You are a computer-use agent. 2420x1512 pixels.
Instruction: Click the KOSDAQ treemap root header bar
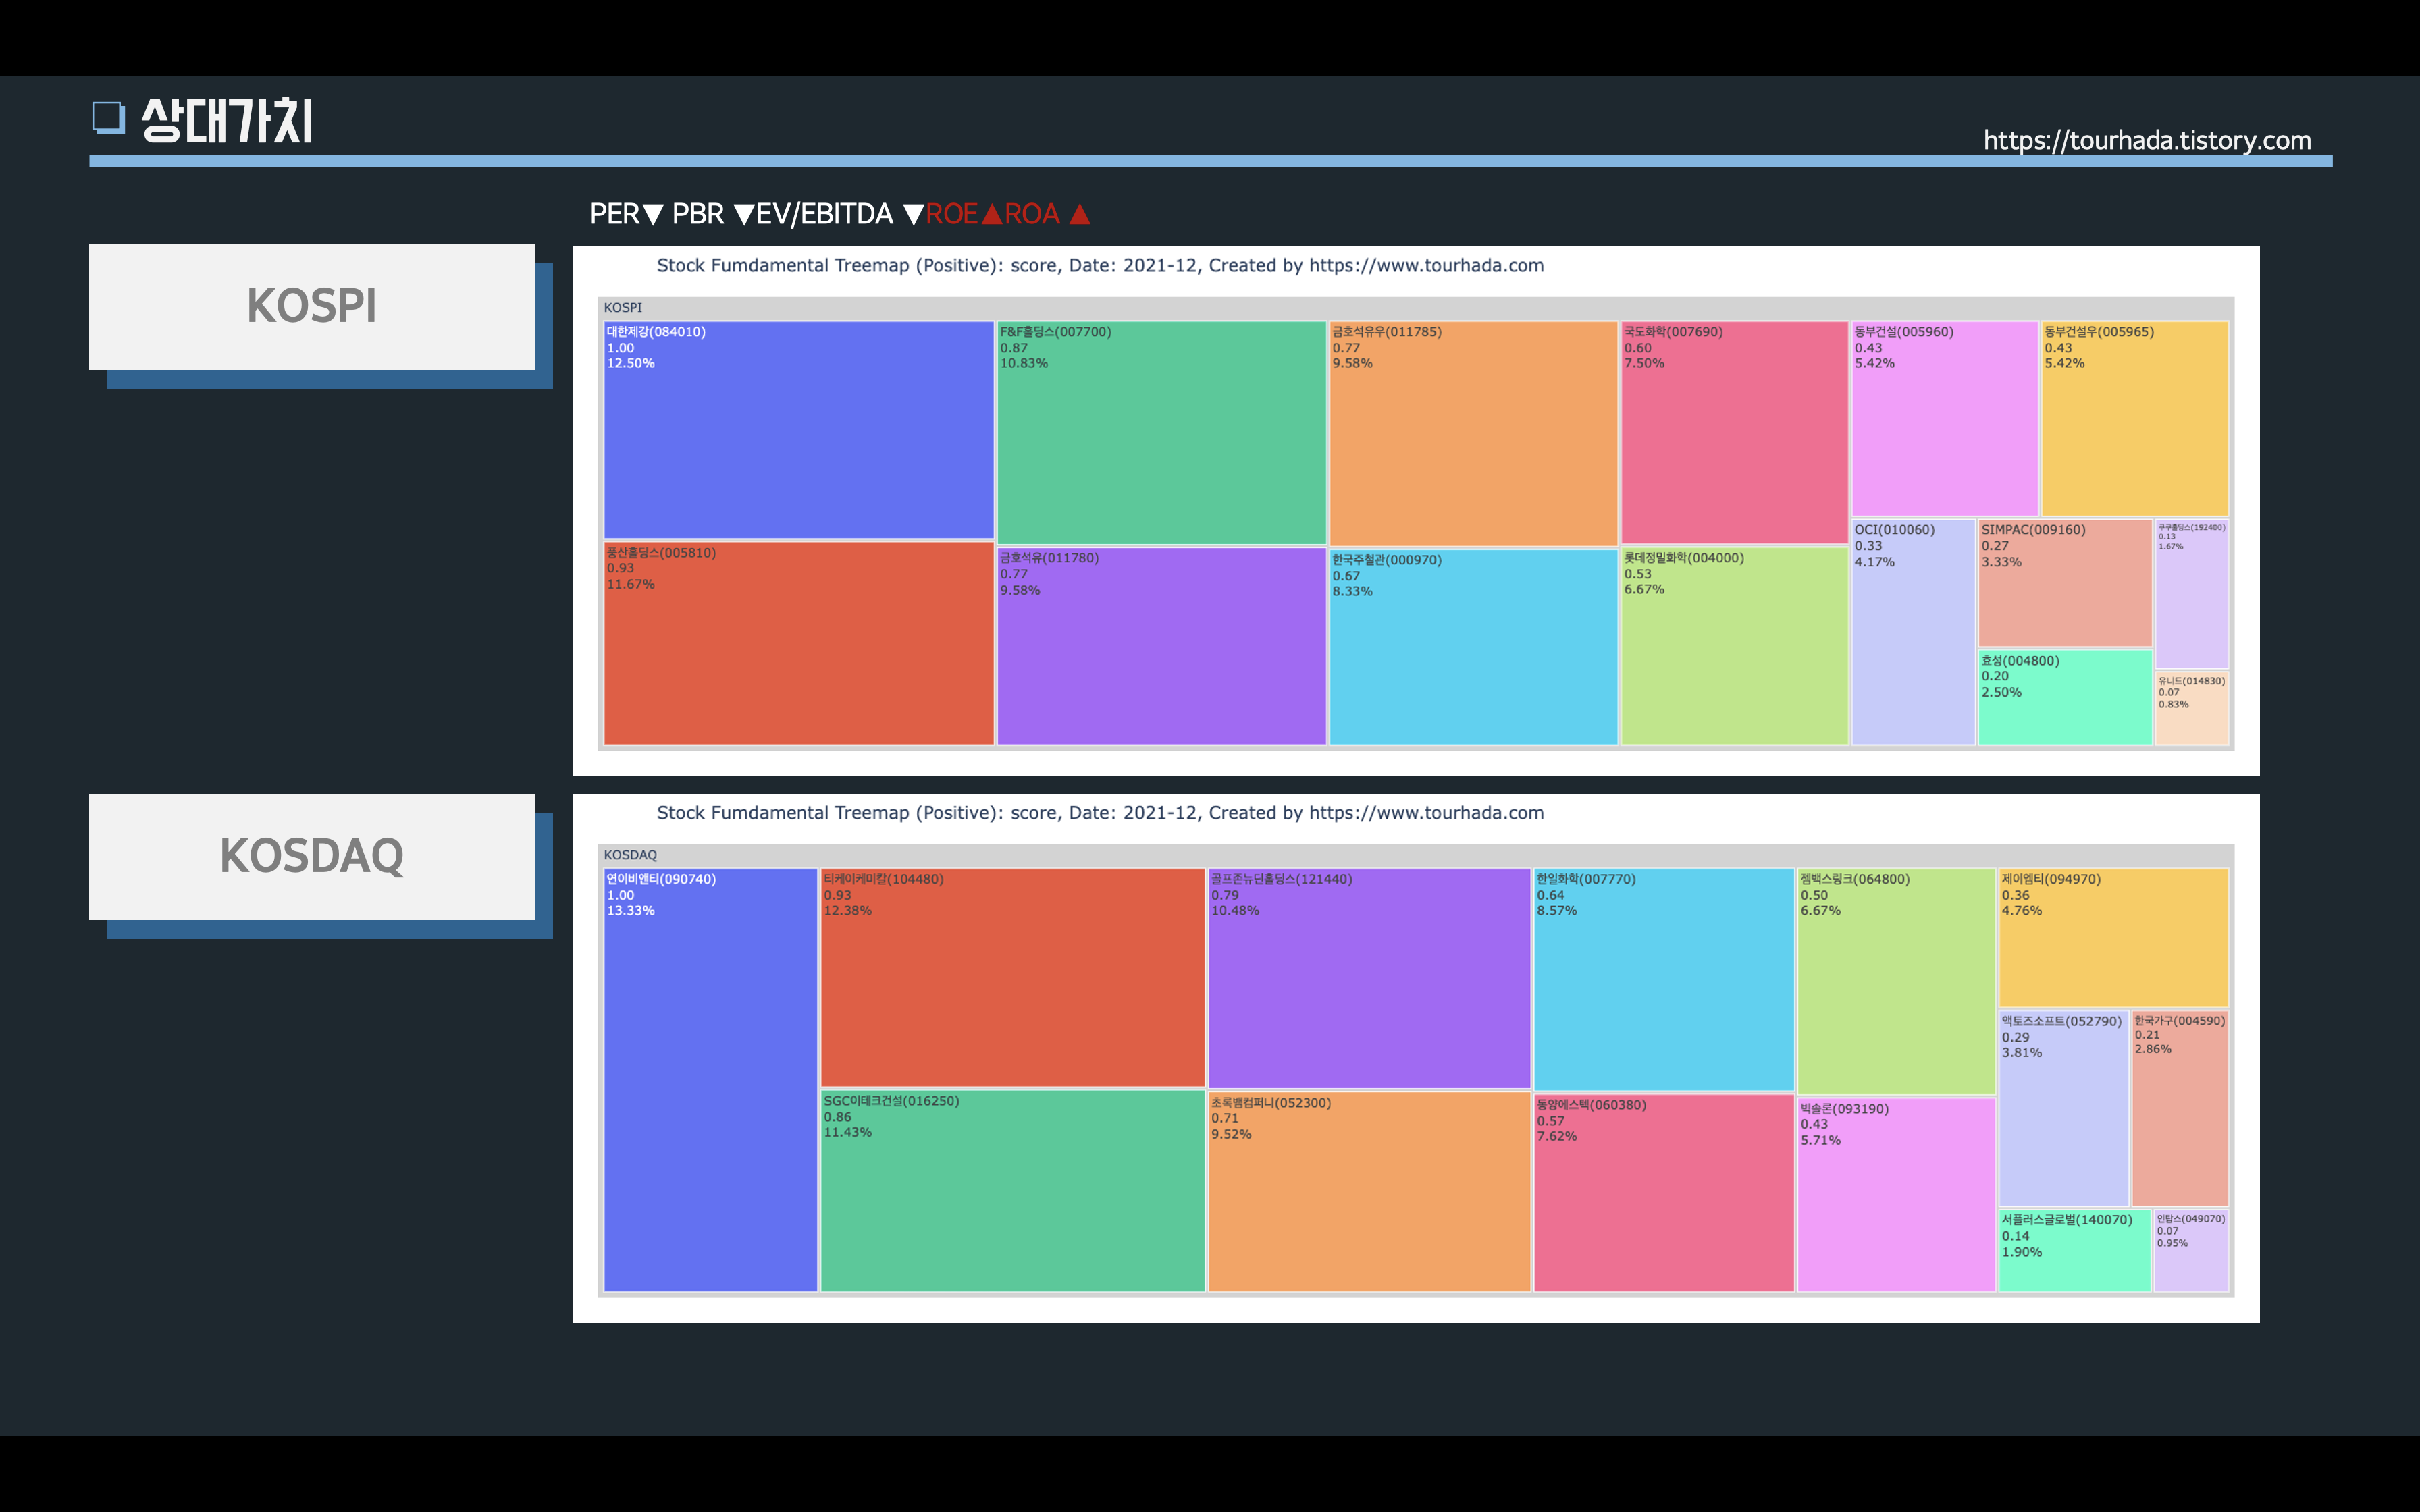(x=1415, y=855)
